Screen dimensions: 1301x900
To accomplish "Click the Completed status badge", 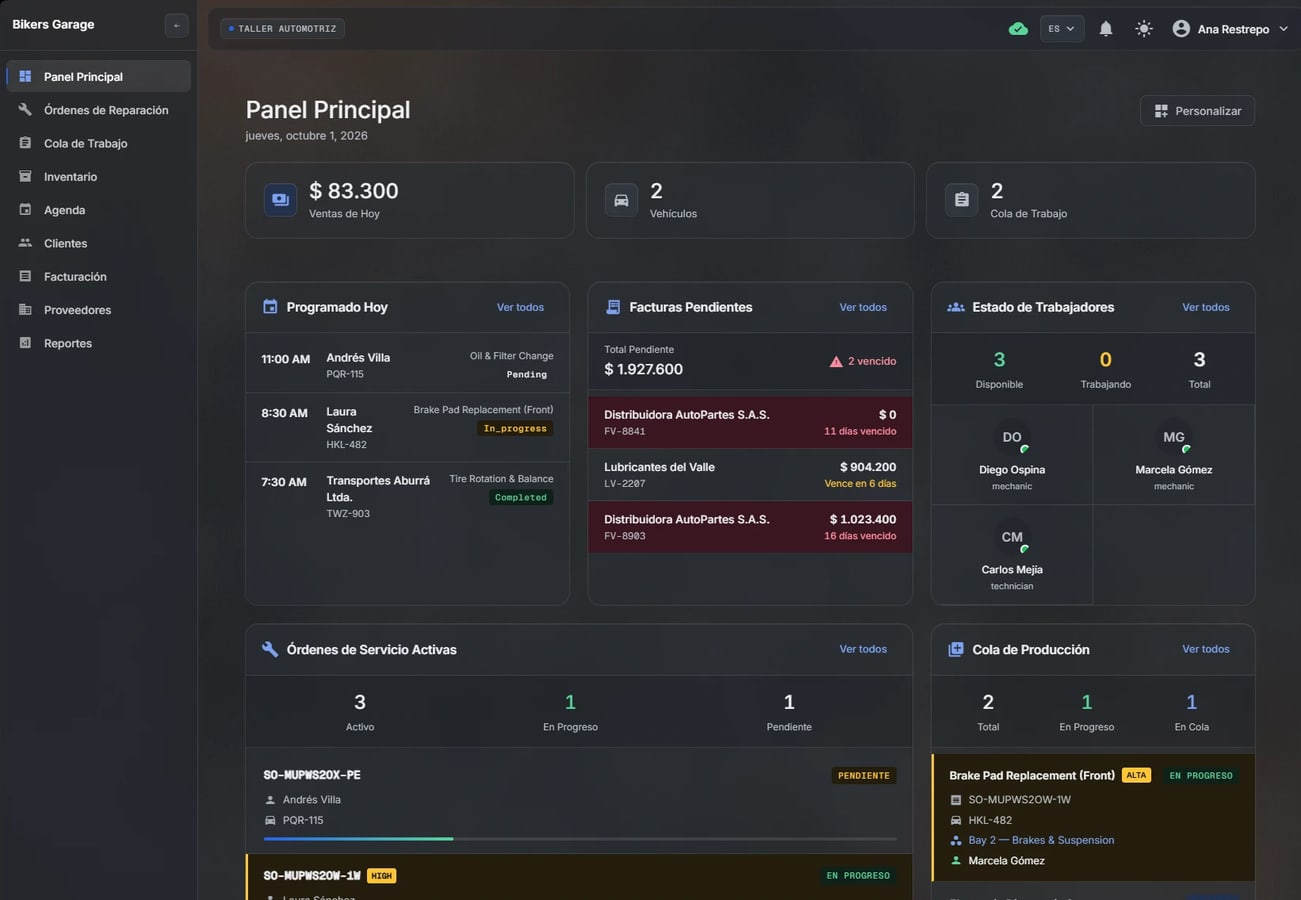I will [521, 497].
